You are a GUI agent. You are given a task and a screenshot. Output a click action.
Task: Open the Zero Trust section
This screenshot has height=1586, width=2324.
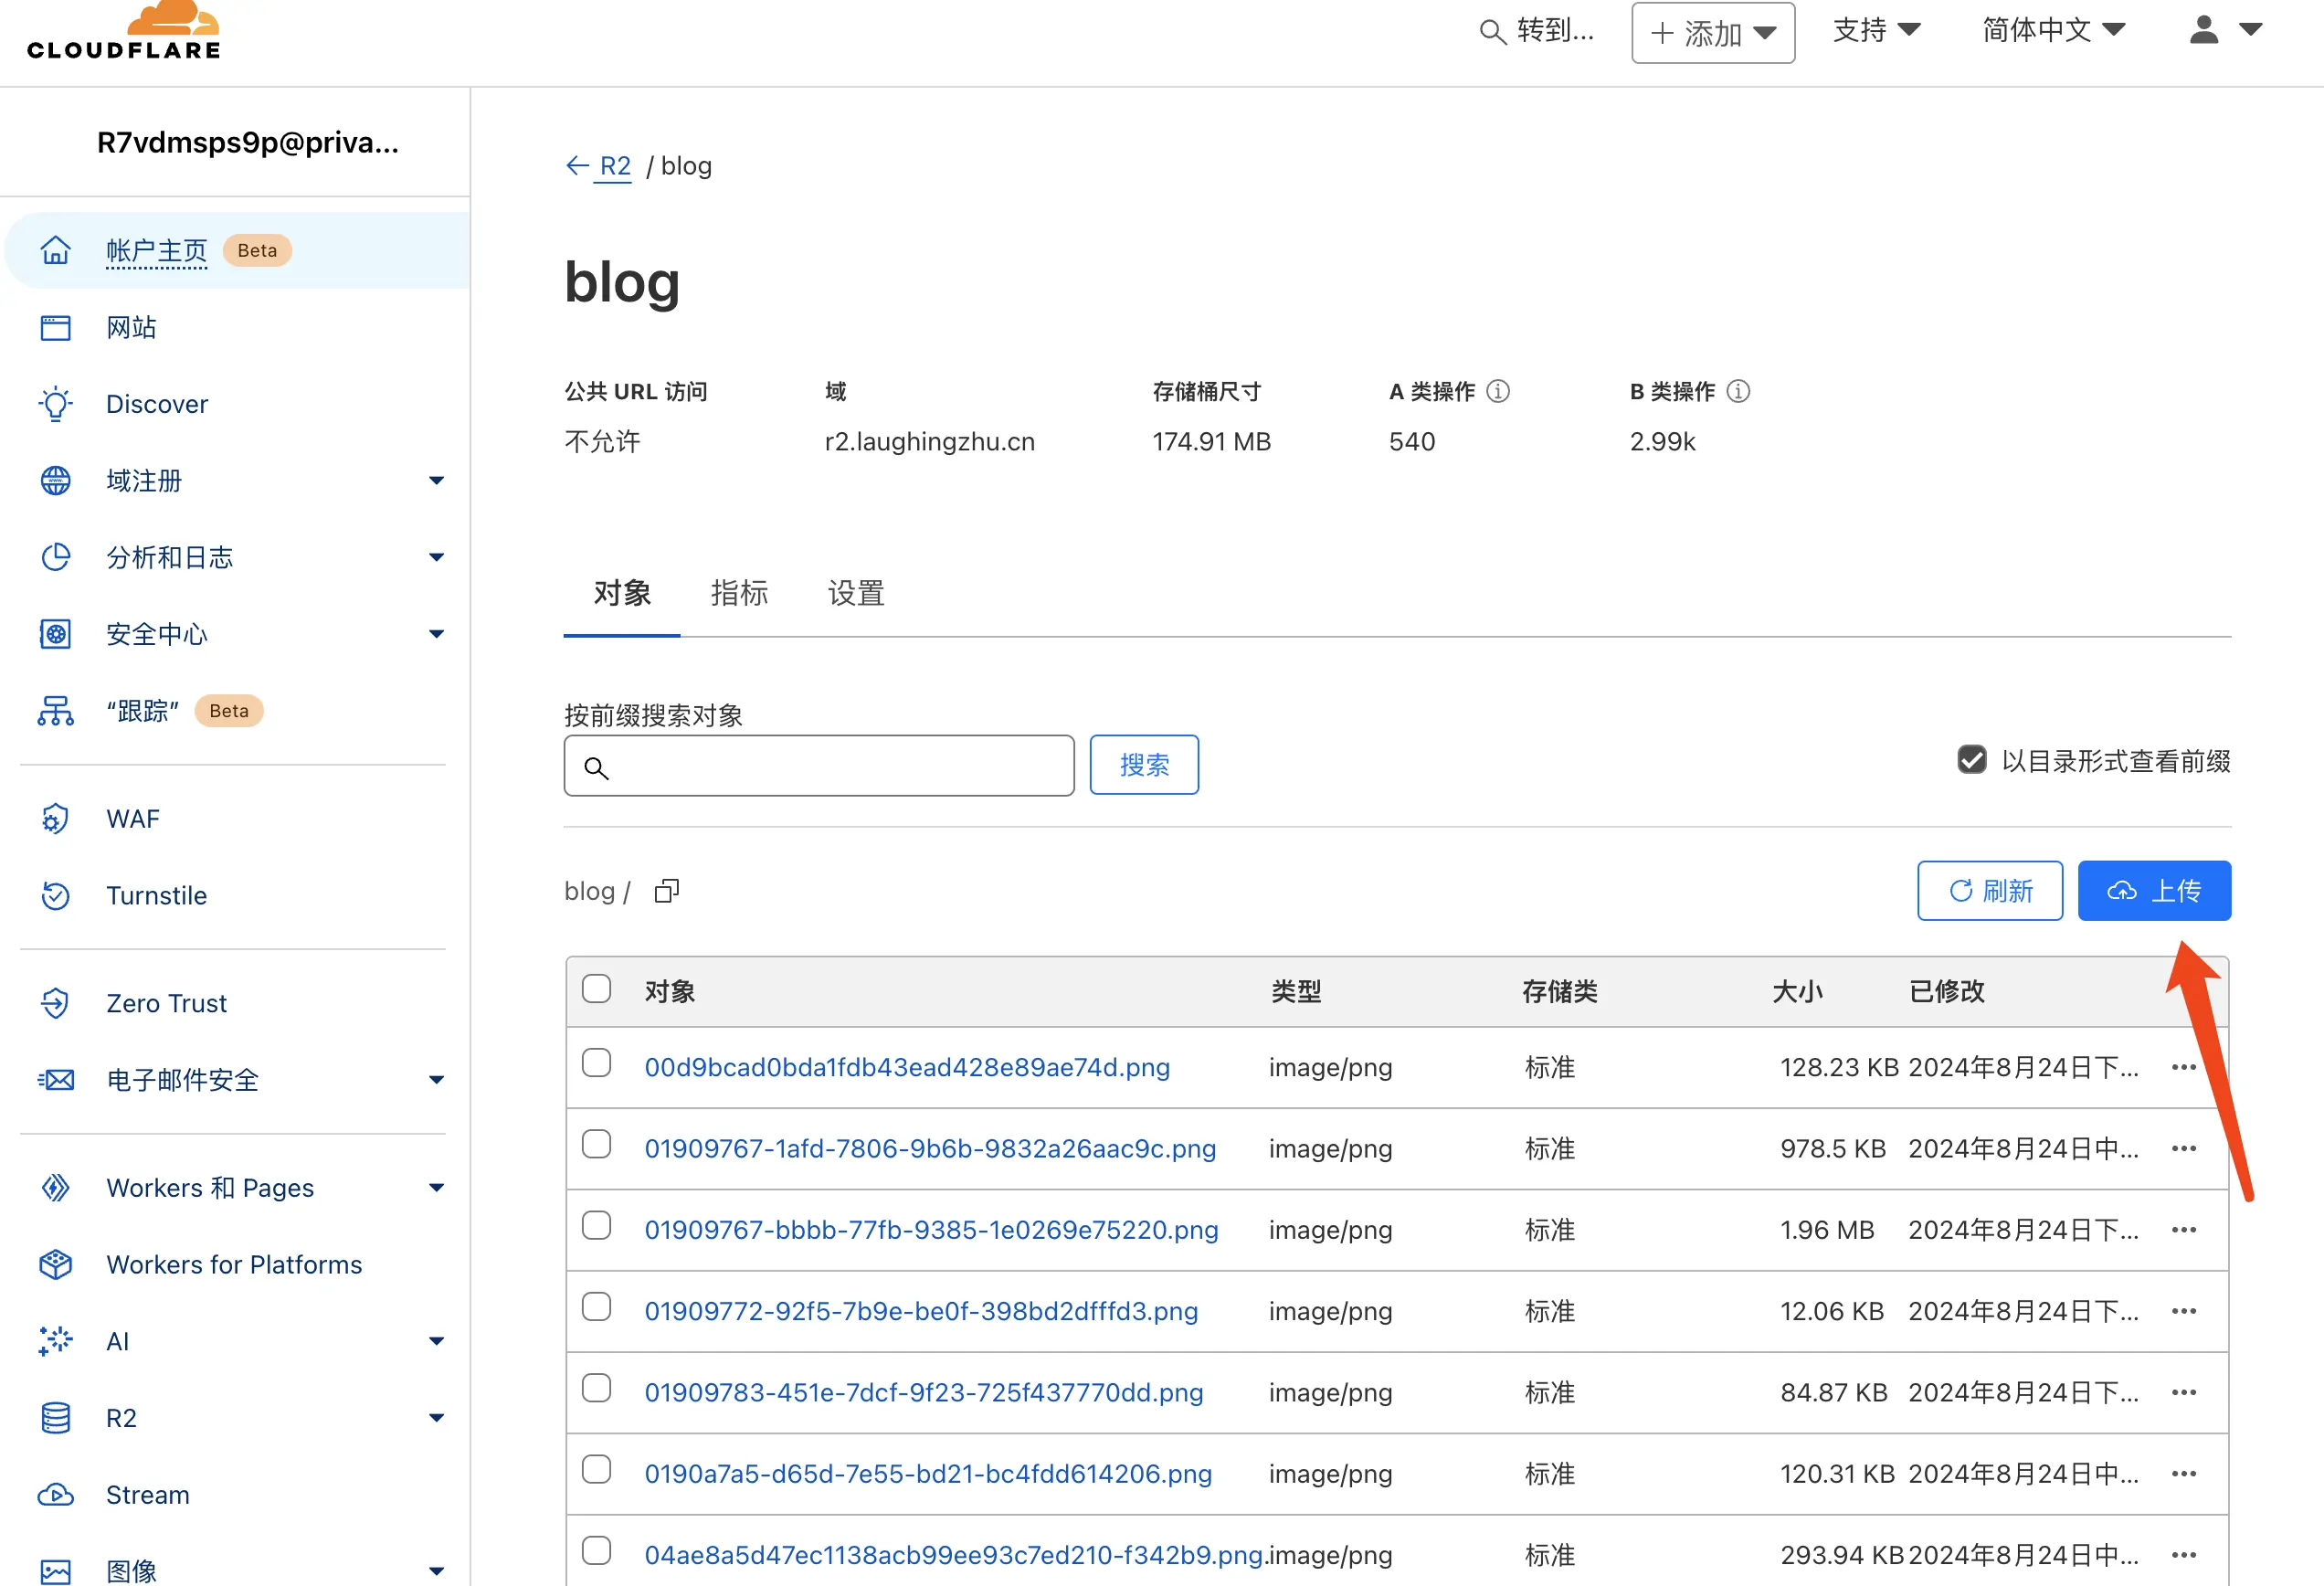(166, 1003)
